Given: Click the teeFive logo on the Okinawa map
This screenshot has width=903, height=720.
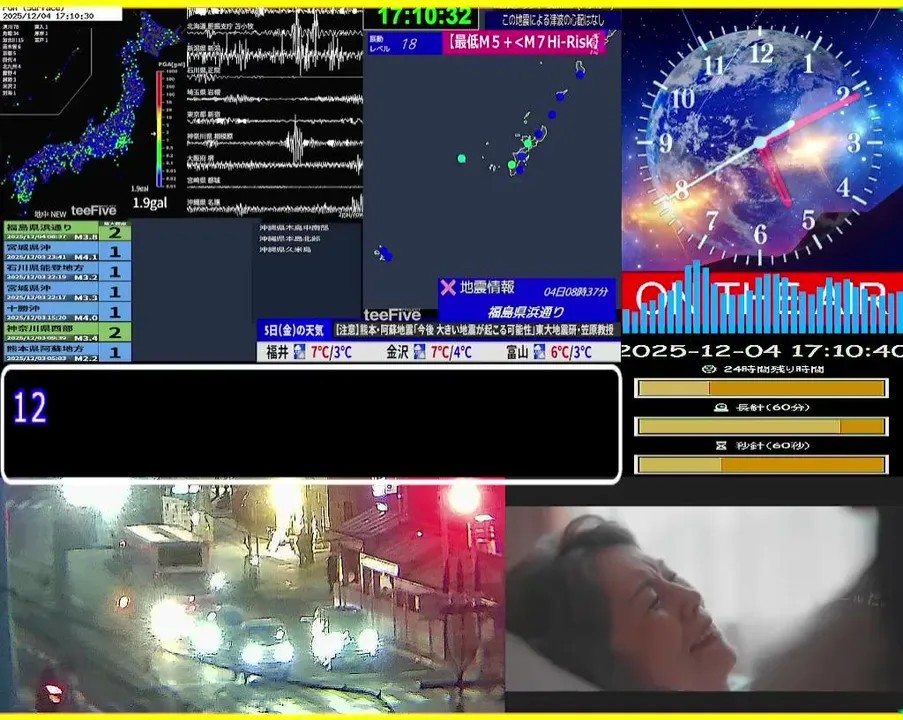Looking at the screenshot, I should click(x=392, y=315).
